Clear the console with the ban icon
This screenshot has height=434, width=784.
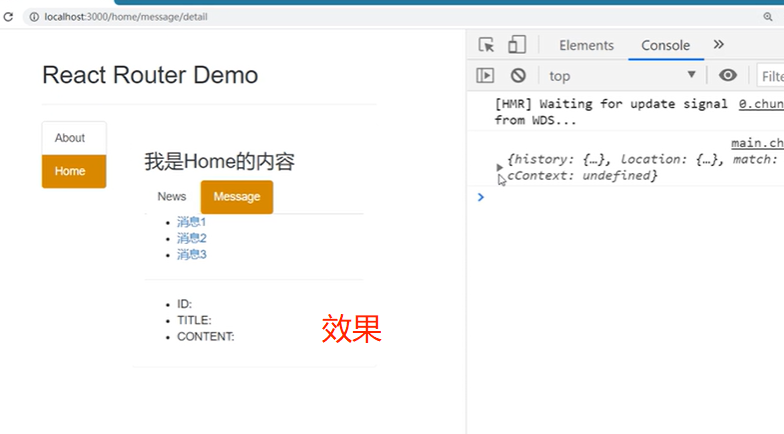point(518,76)
